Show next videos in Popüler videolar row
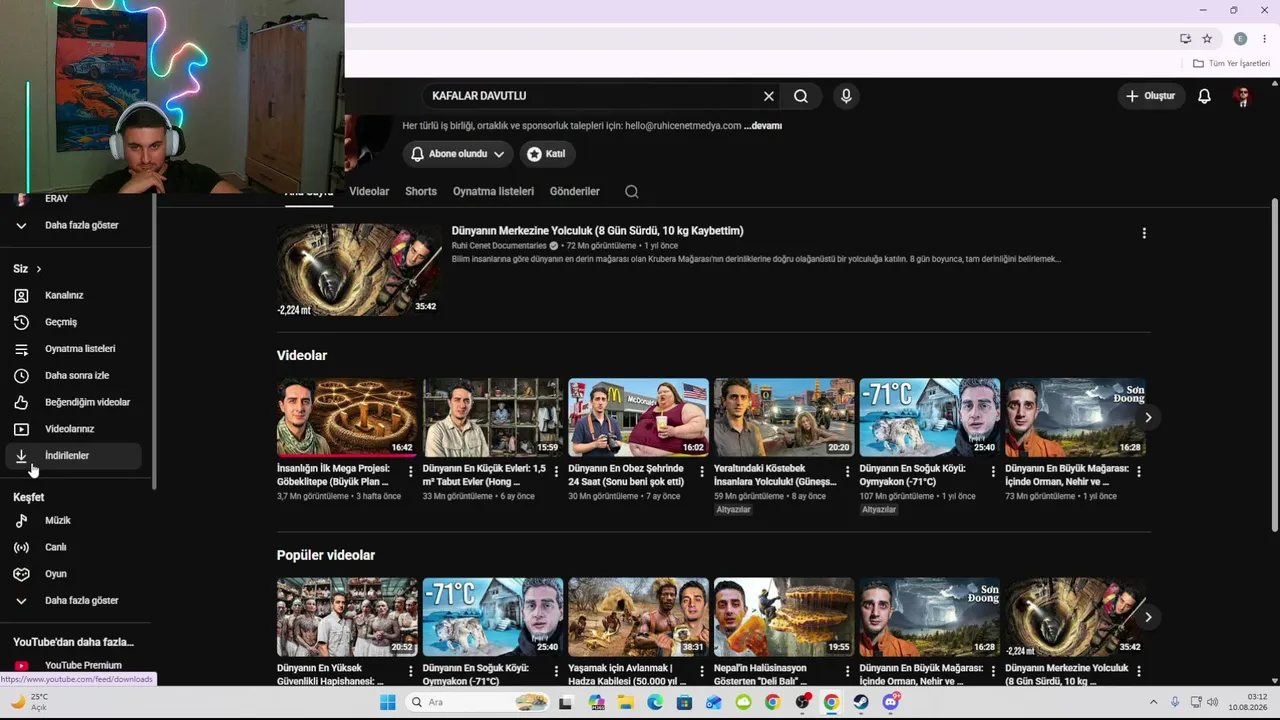The image size is (1280, 720). pyautogui.click(x=1148, y=617)
